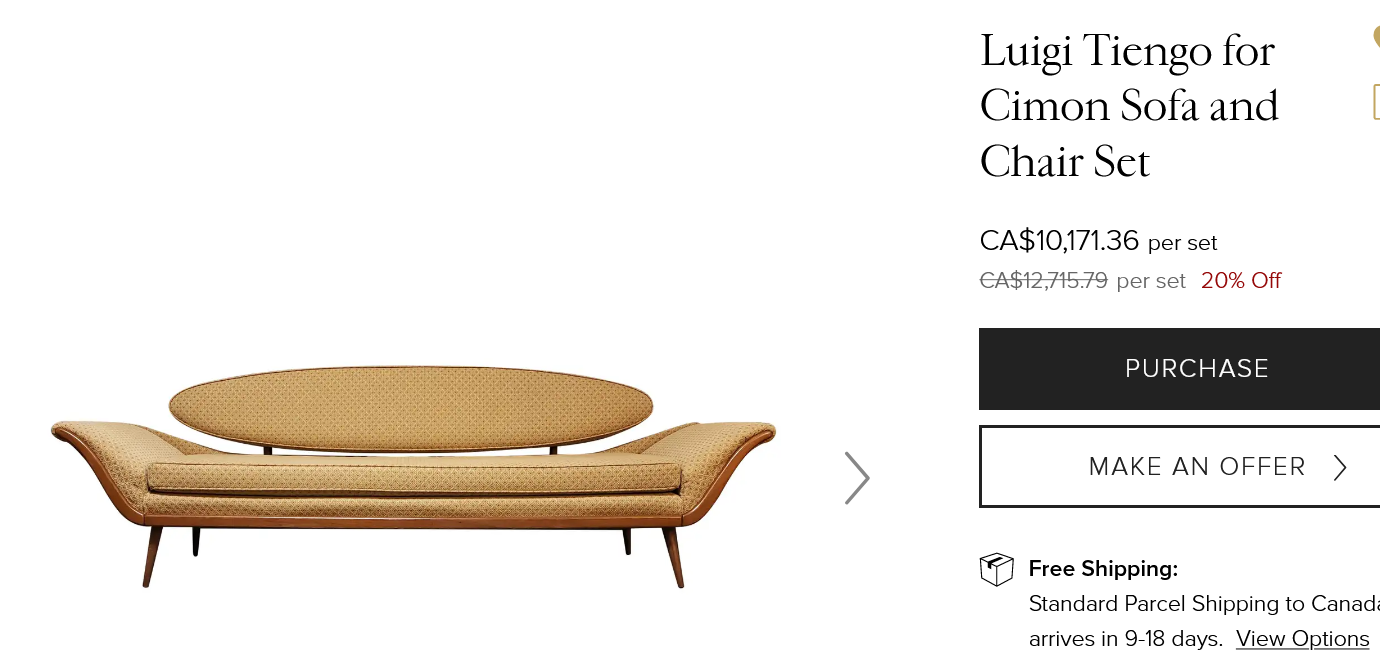Click the arrow inside Make an Offer

1340,467
